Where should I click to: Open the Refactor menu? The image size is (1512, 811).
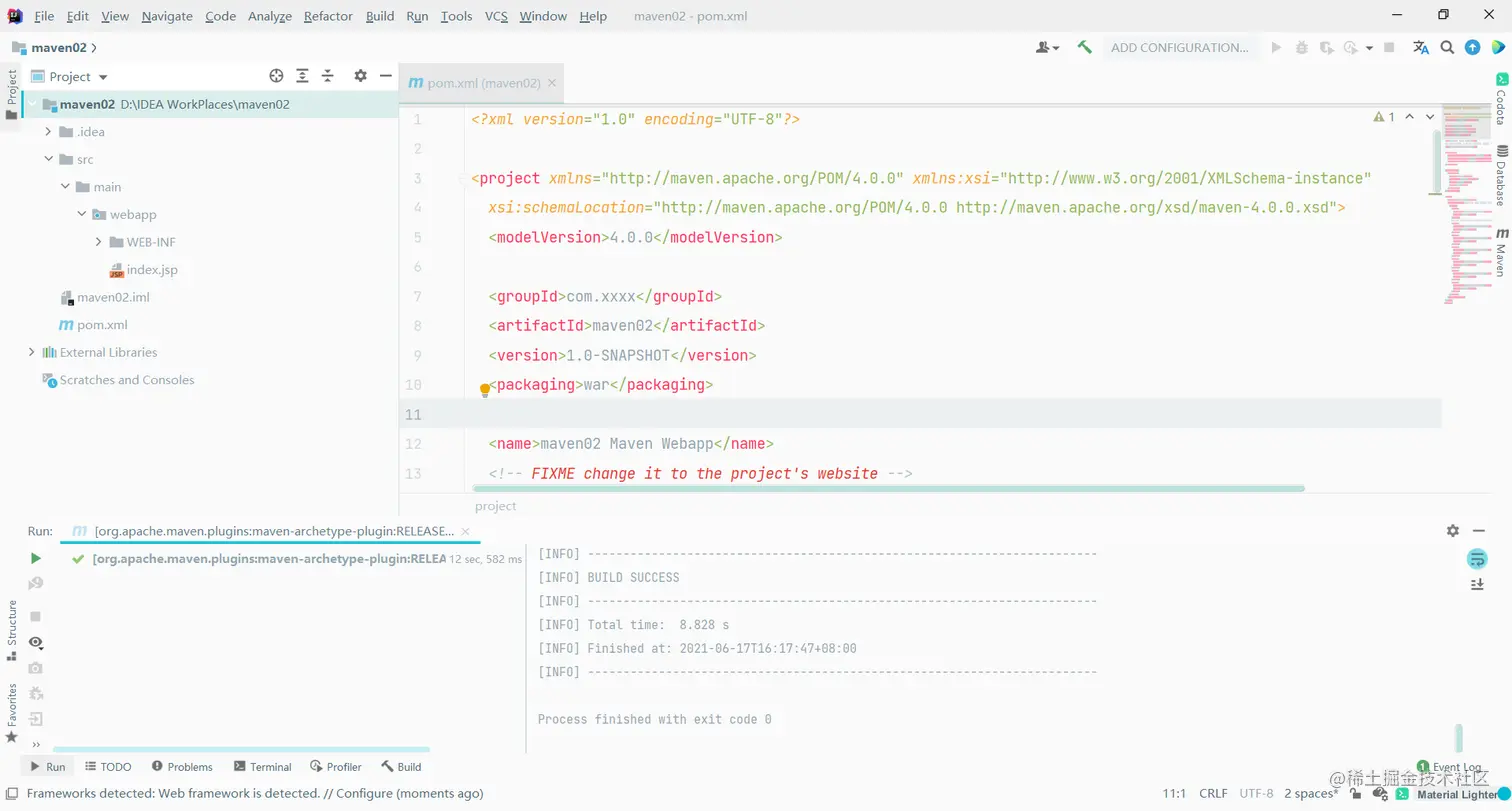(x=328, y=16)
